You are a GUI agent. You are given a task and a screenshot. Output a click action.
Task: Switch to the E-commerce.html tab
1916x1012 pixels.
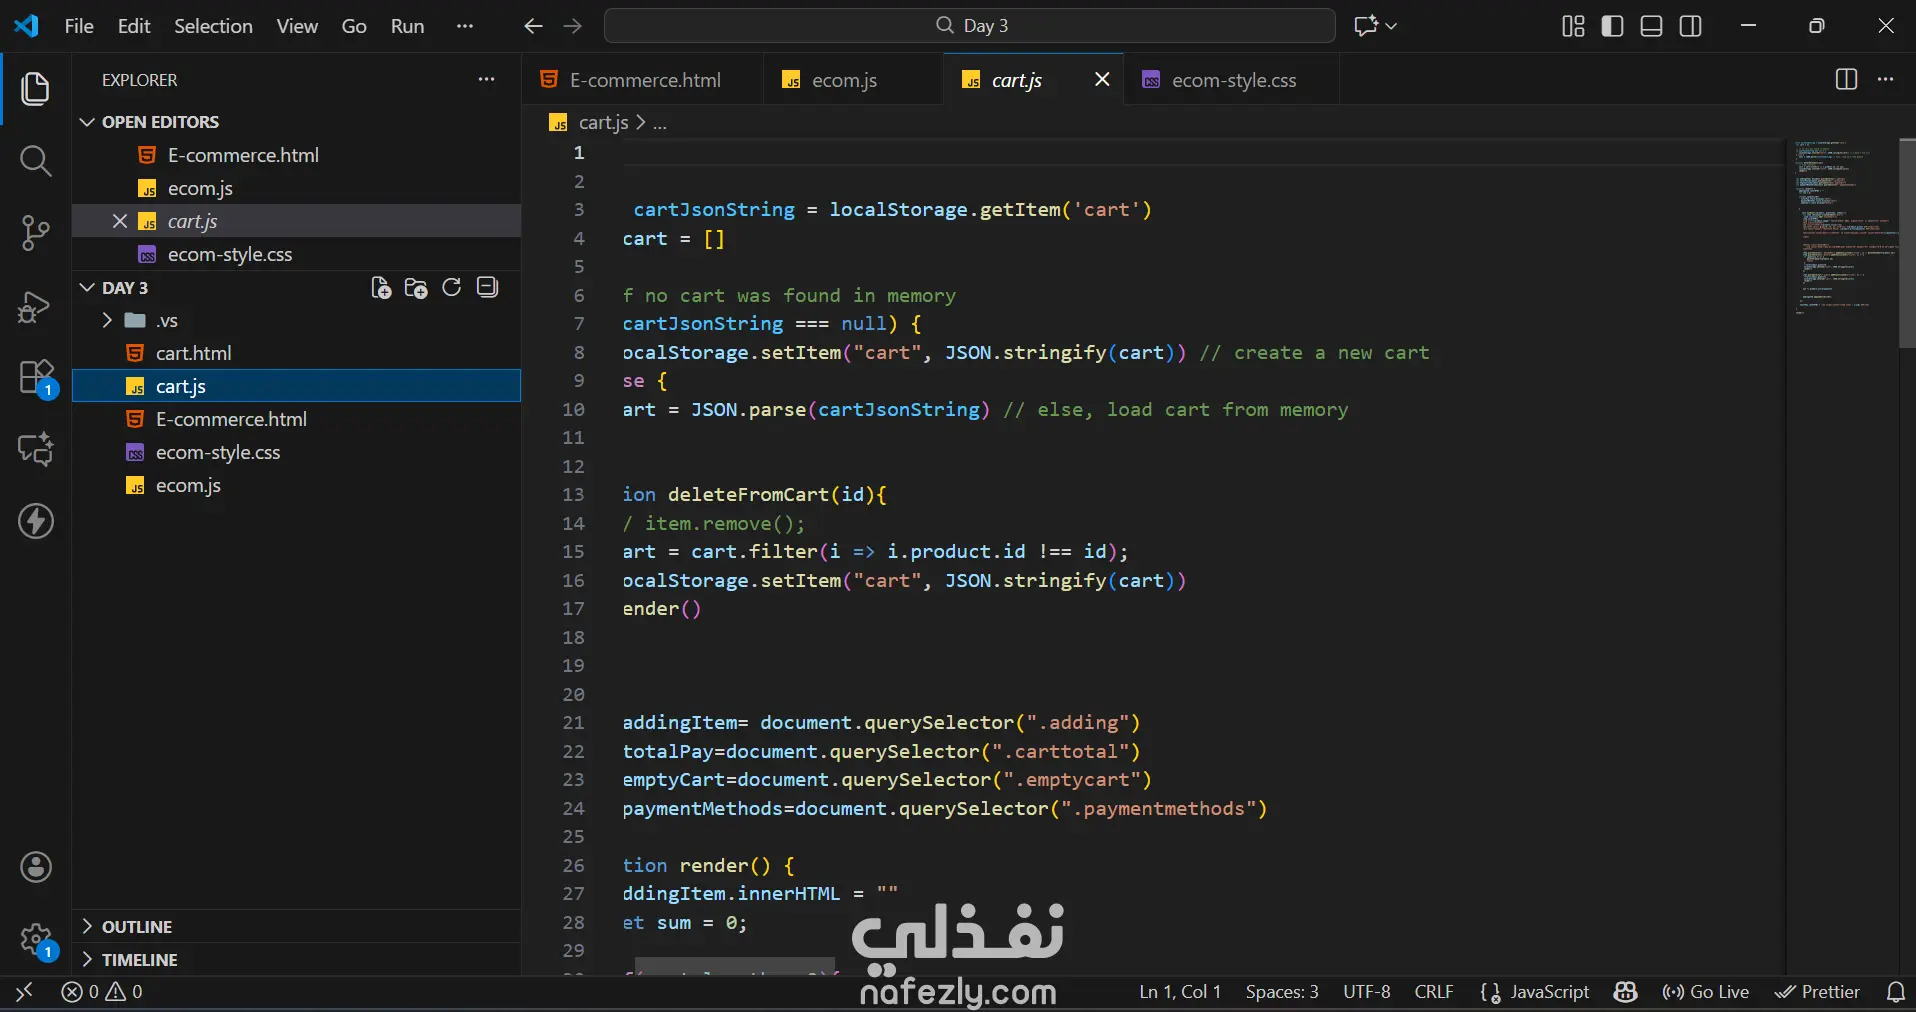(643, 80)
